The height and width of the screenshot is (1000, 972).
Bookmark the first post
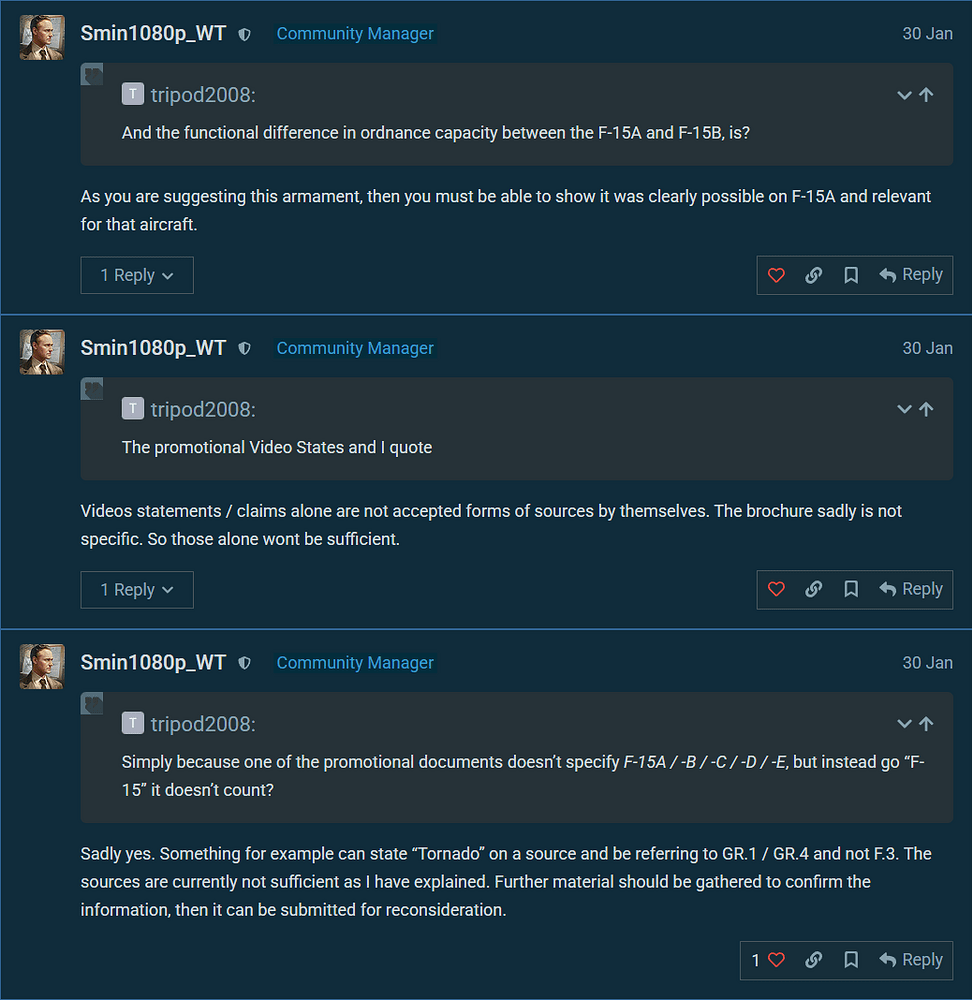[x=851, y=275]
